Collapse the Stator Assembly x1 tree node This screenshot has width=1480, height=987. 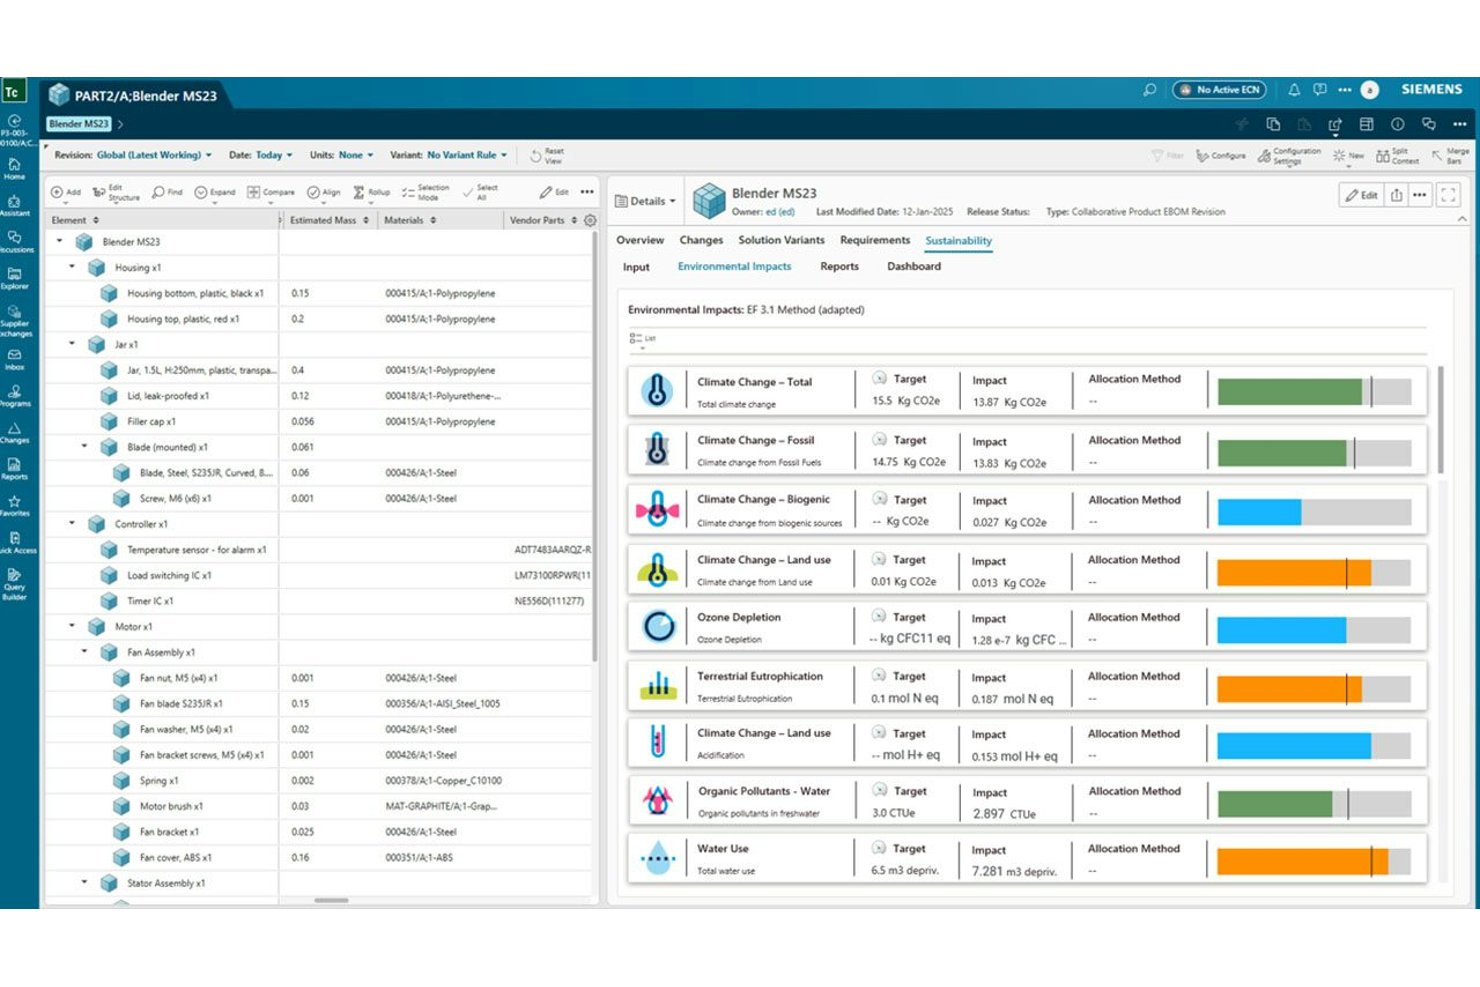84,883
